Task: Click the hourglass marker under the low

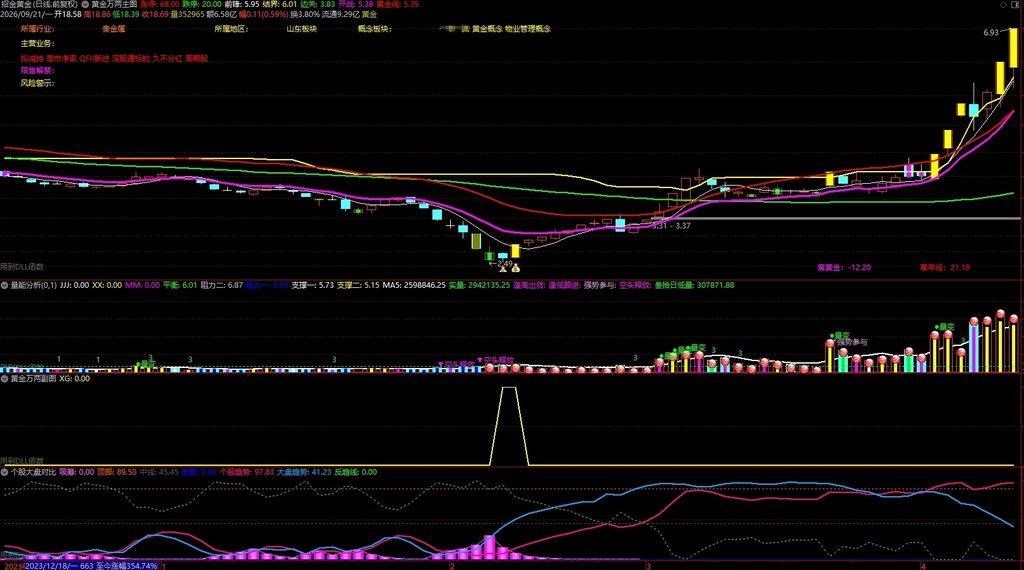Action: point(503,268)
